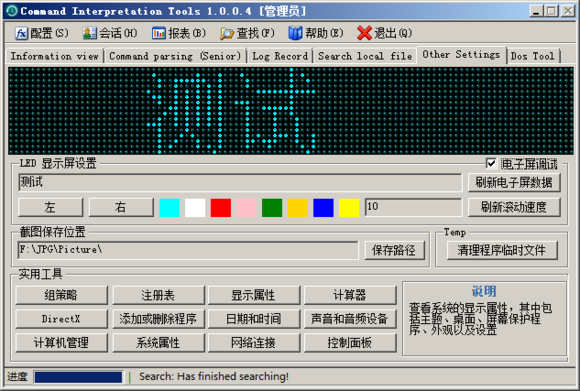This screenshot has height=391, width=580.
Task: Click the scroll speed field showing 10
Action: [x=414, y=207]
